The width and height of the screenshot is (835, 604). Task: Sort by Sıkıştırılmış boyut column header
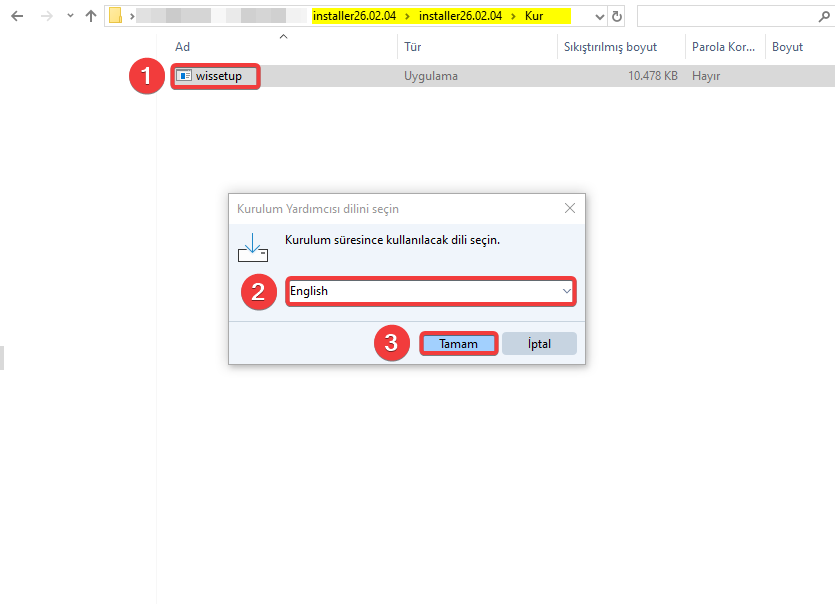610,47
